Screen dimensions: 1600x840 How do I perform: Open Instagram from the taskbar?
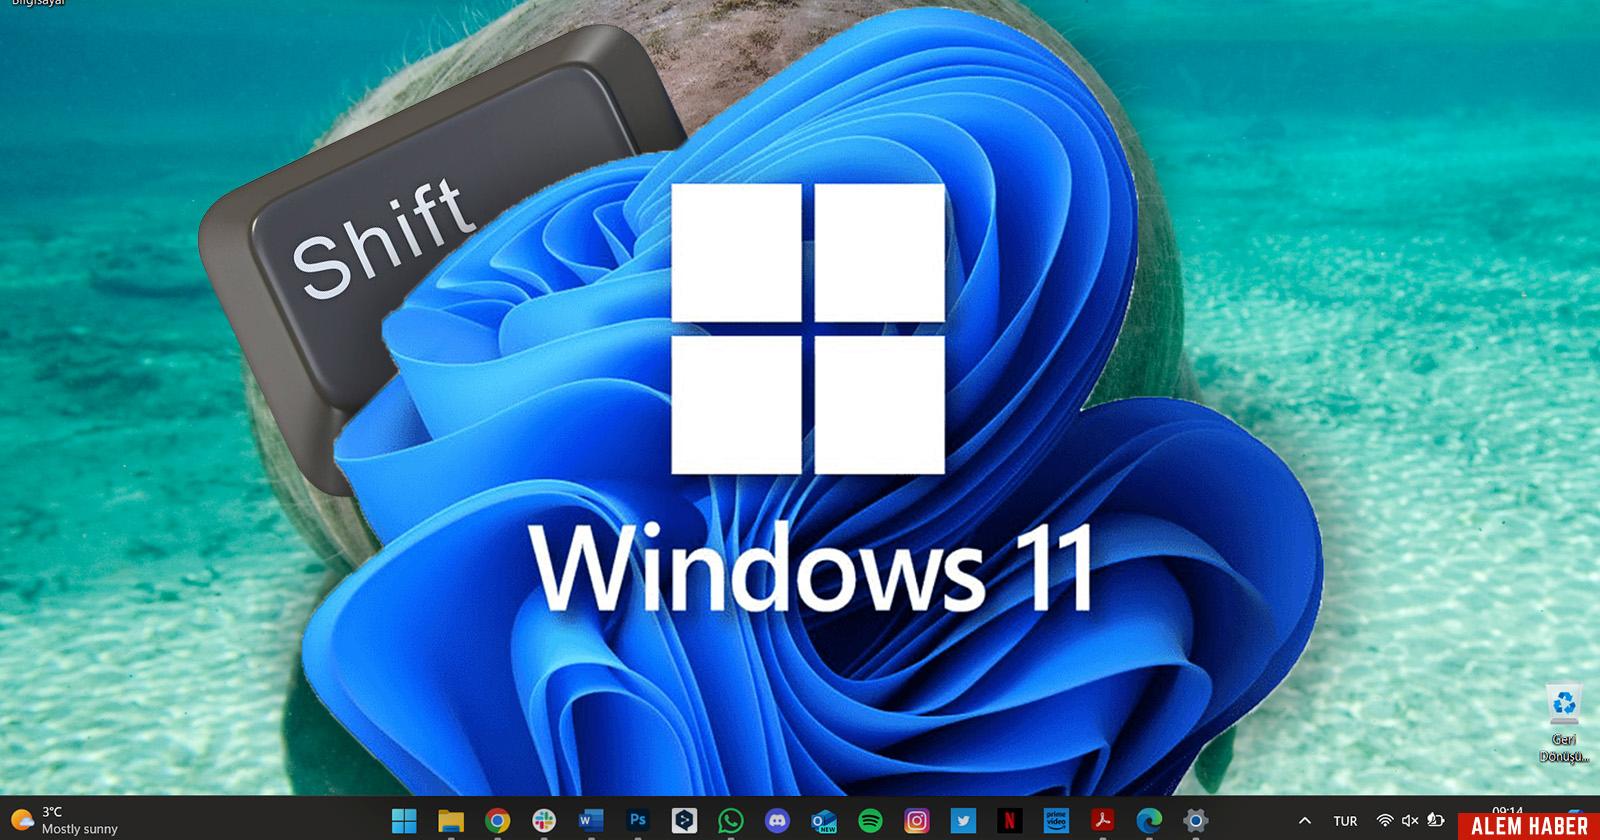coord(917,821)
